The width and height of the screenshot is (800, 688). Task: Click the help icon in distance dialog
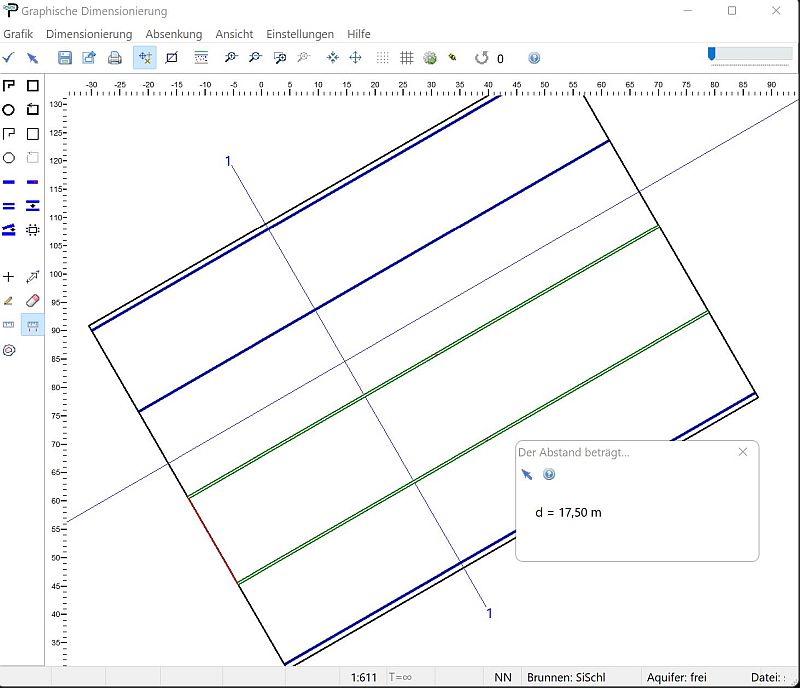[x=549, y=474]
